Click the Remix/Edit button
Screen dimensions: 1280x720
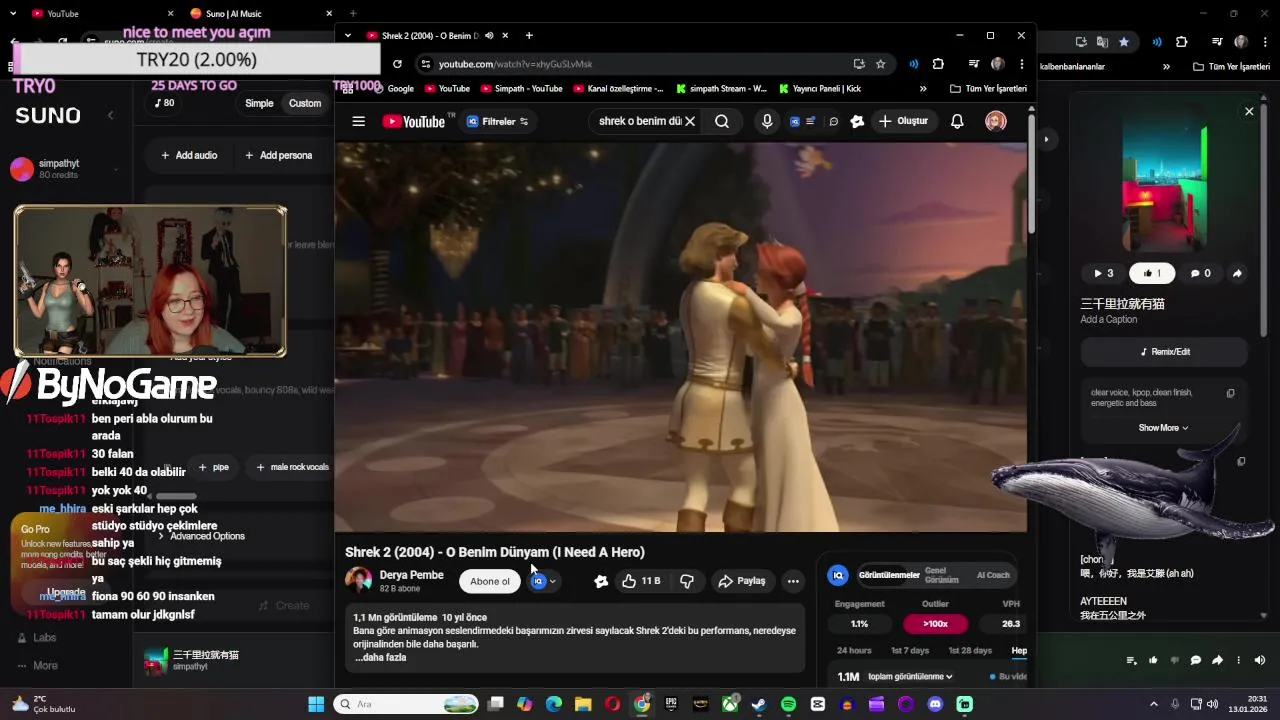(x=1164, y=352)
